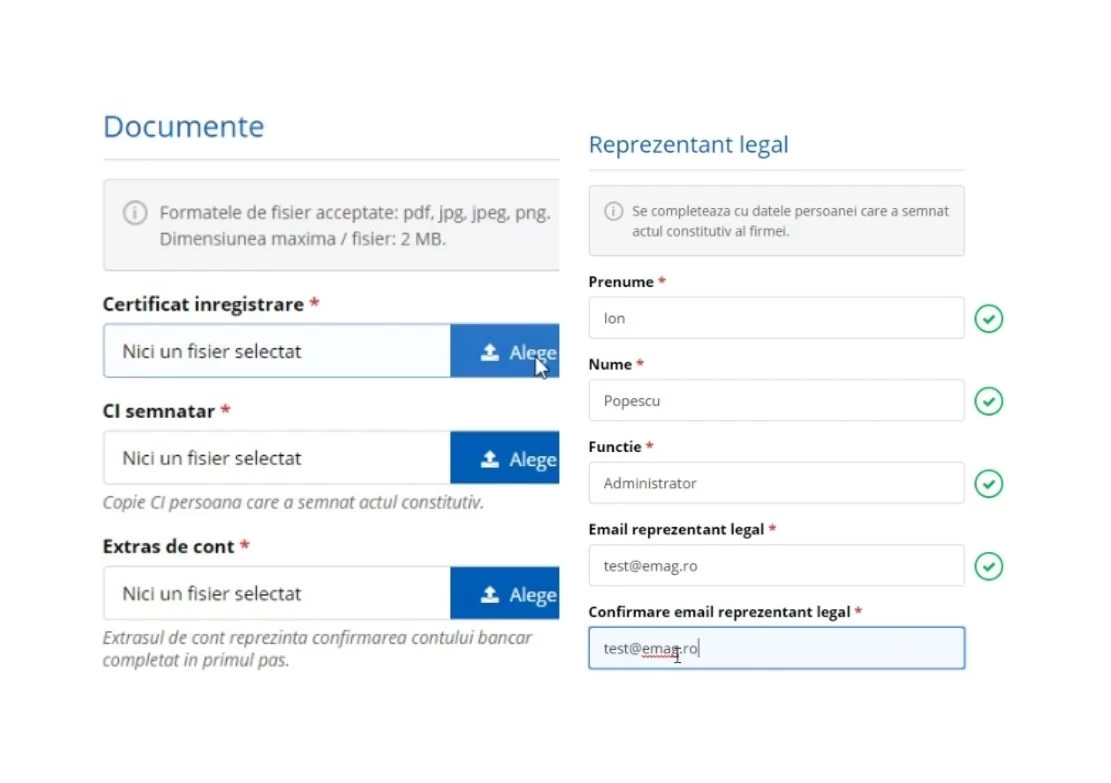Click hint text 'Extrasul de cont reprezinta confirmarea'
This screenshot has width=1111, height=783.
(x=317, y=648)
